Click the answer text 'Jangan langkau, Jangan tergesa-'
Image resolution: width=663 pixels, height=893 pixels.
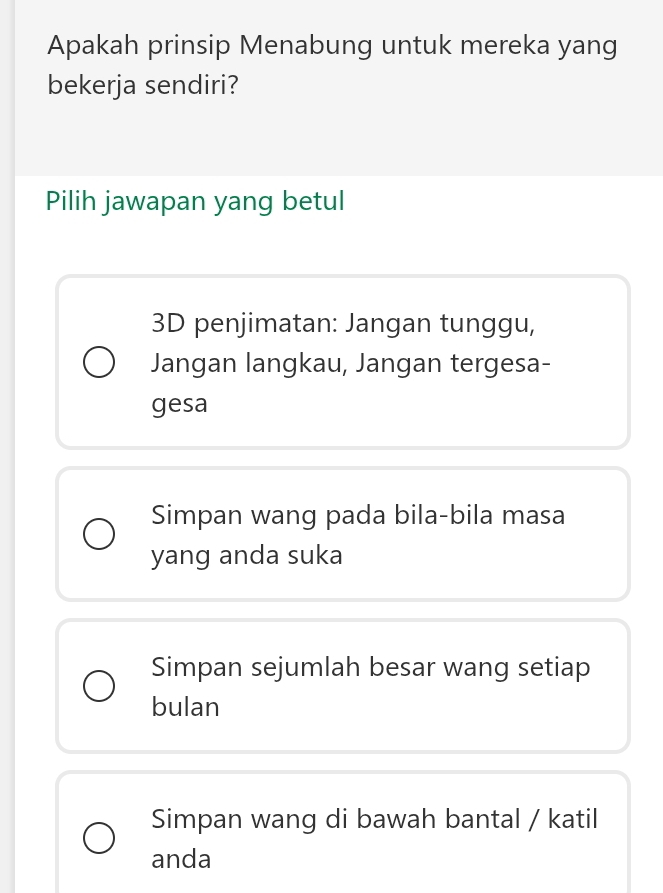click(350, 363)
